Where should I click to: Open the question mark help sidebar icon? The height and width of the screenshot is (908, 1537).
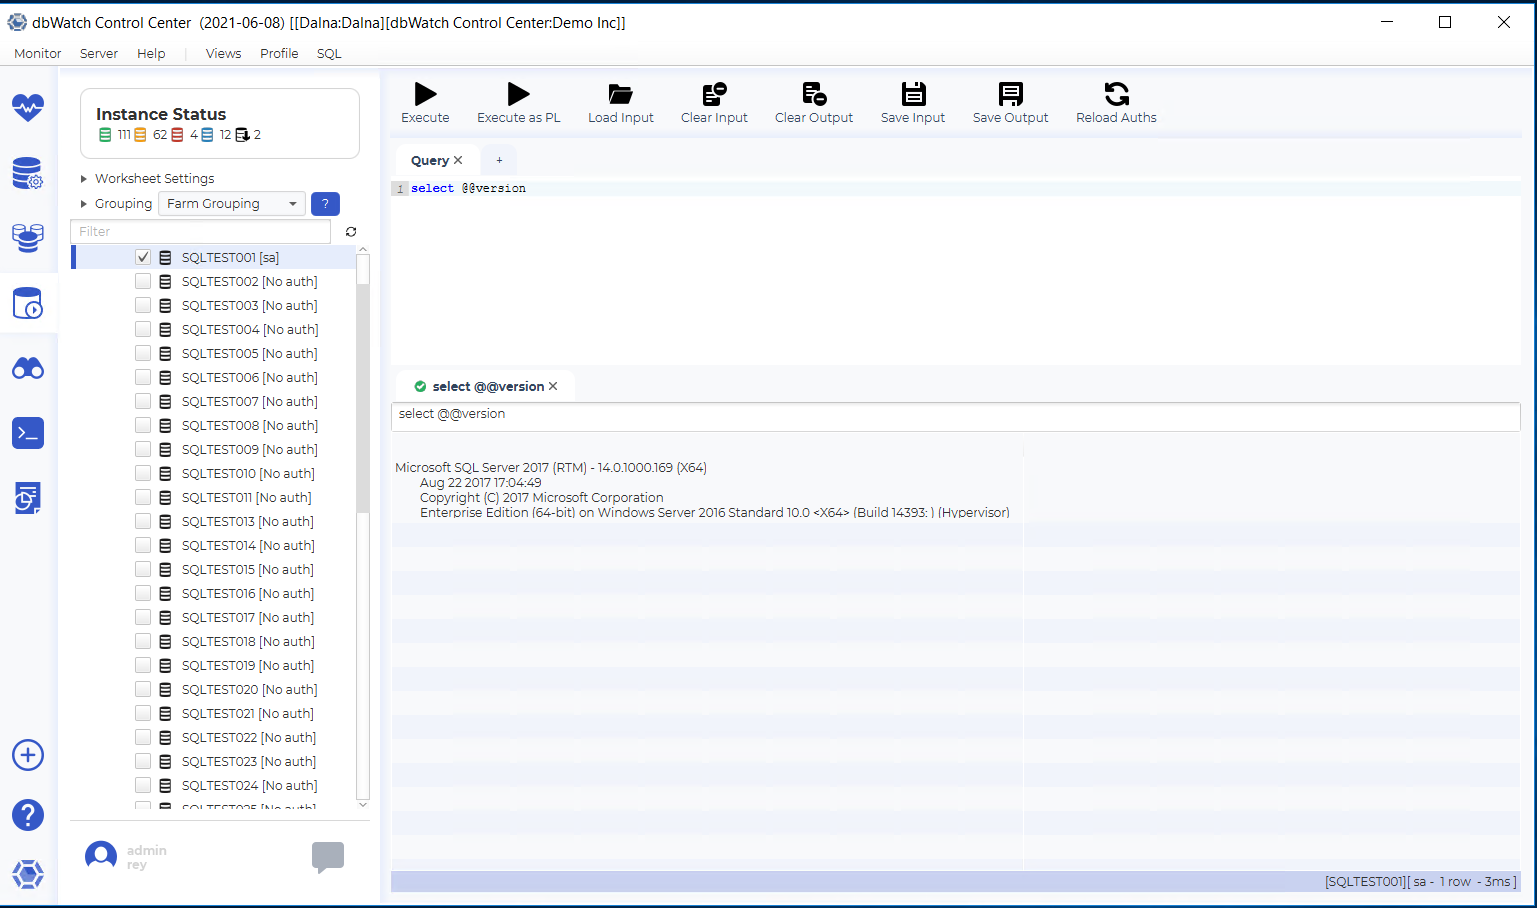point(28,815)
